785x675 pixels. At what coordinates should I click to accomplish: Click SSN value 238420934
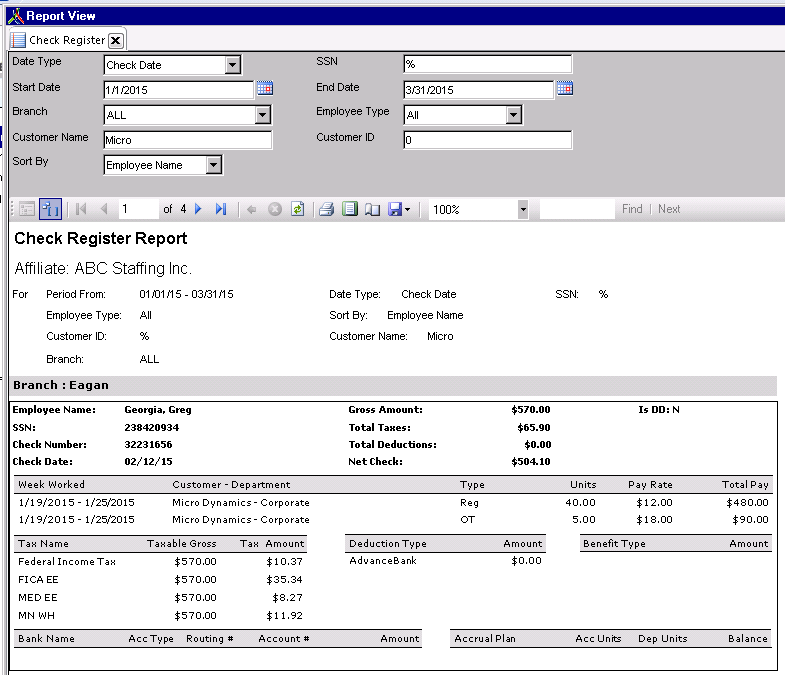[152, 427]
